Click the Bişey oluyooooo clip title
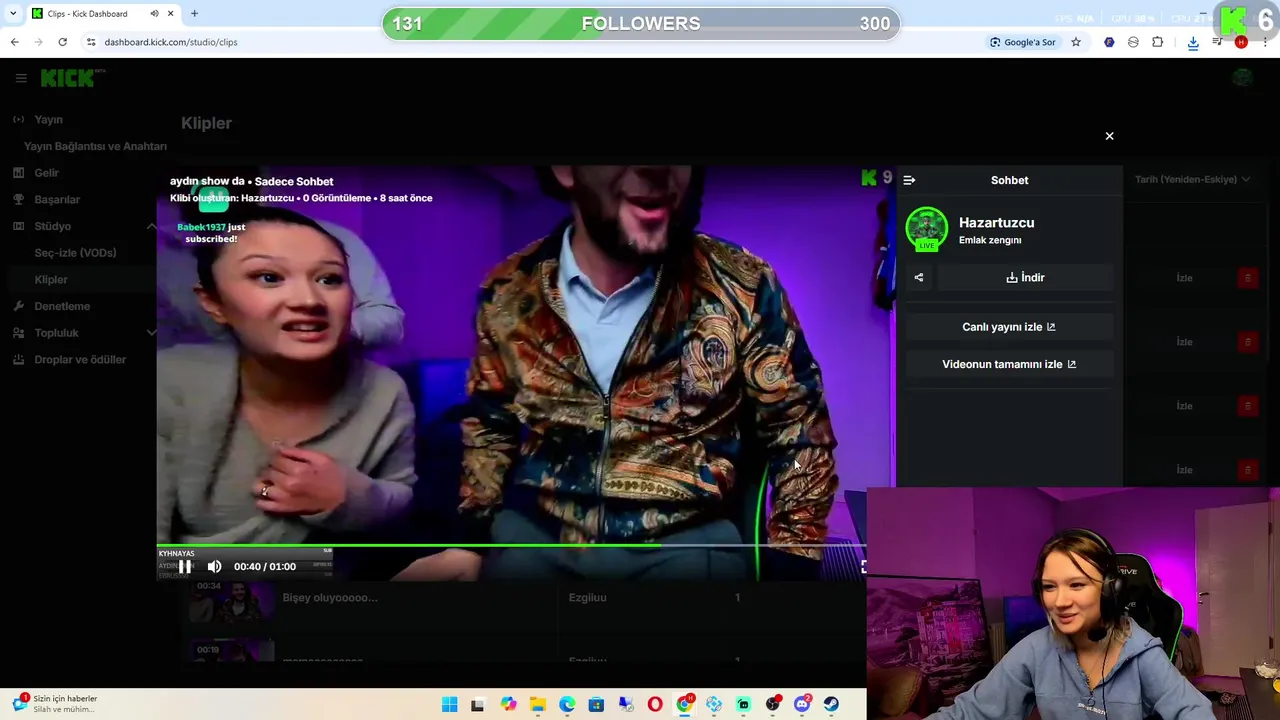The width and height of the screenshot is (1280, 720). [330, 597]
